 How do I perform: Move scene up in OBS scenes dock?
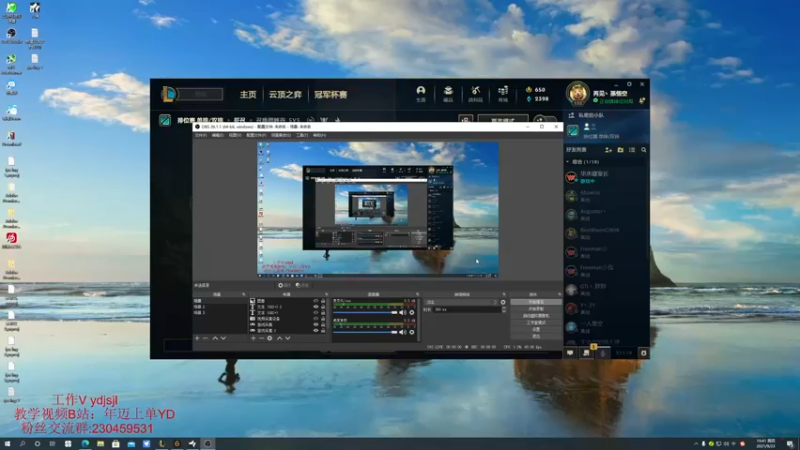(x=215, y=338)
